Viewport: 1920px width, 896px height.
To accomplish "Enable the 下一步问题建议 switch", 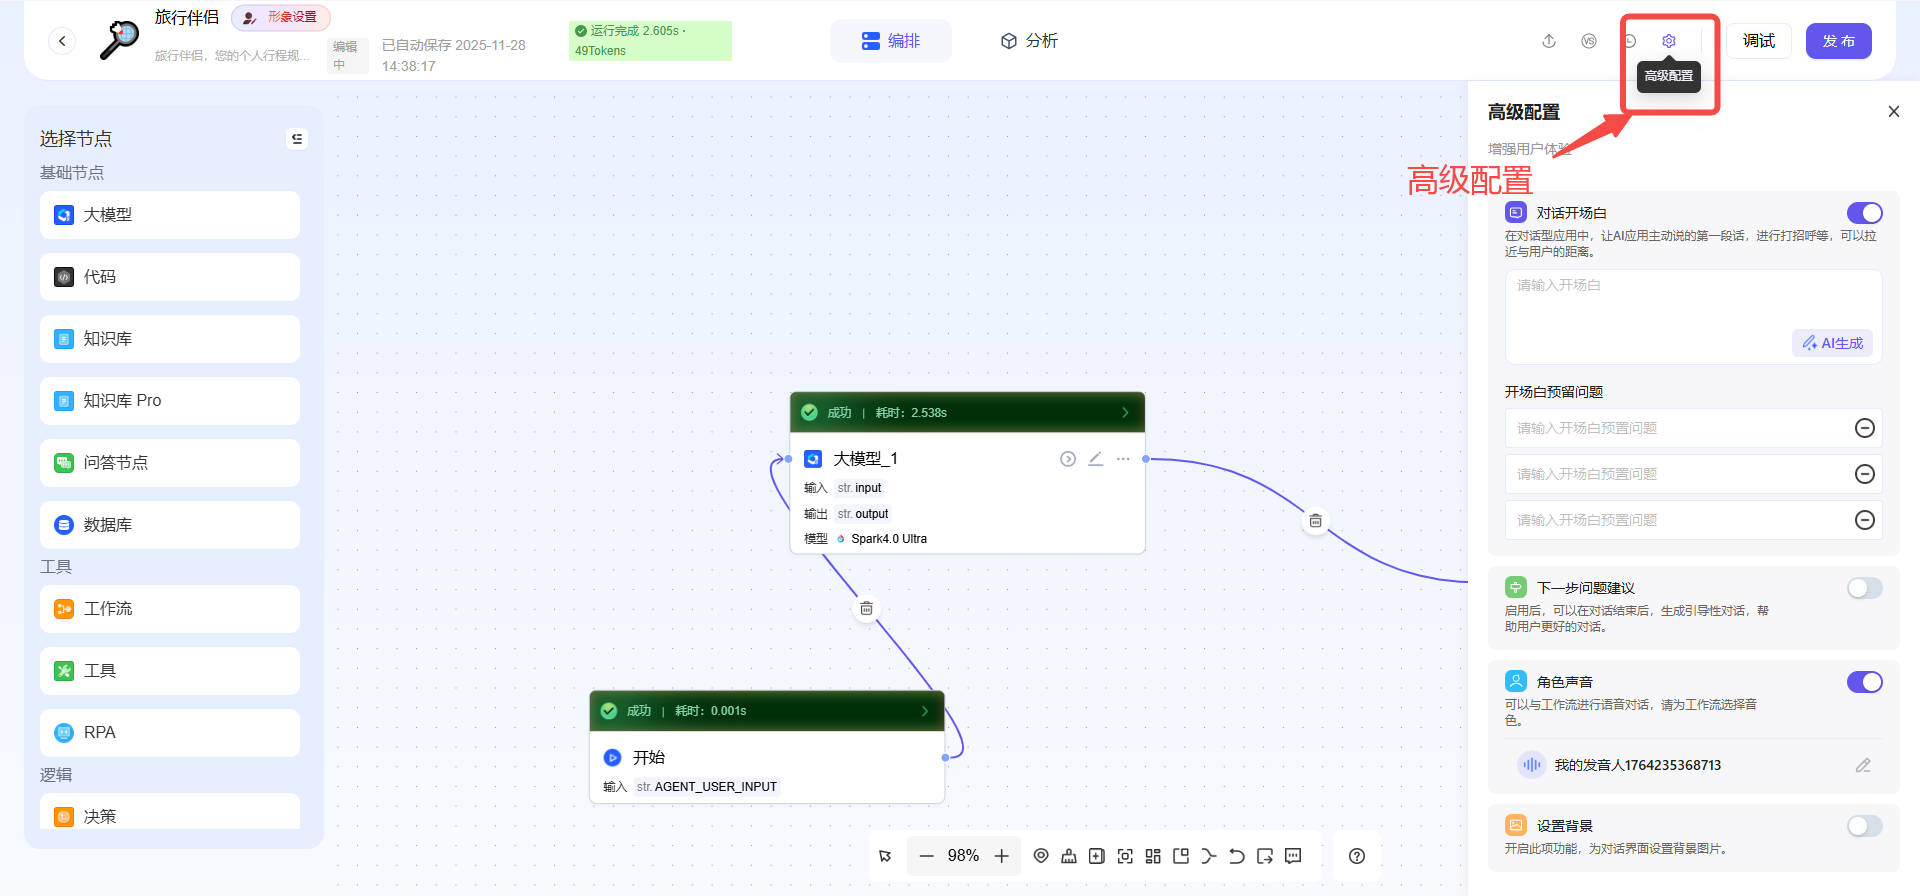I will [1864, 588].
